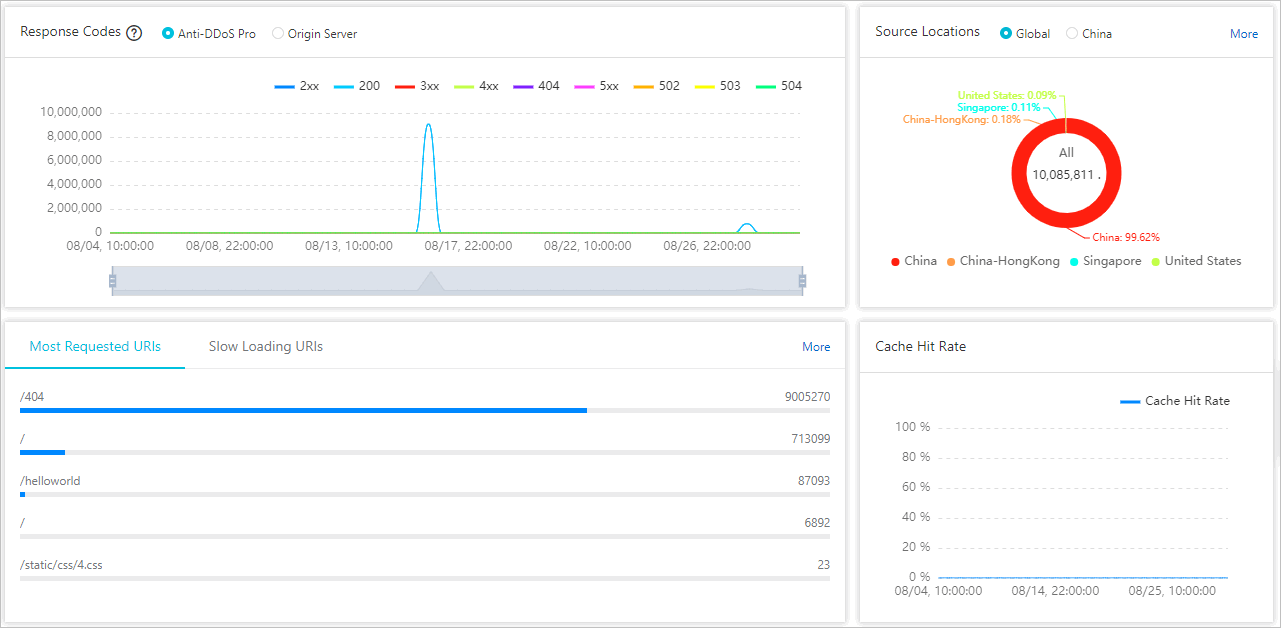Image resolution: width=1281 pixels, height=628 pixels.
Task: Open the Response Codes help tooltip icon
Action: point(135,33)
